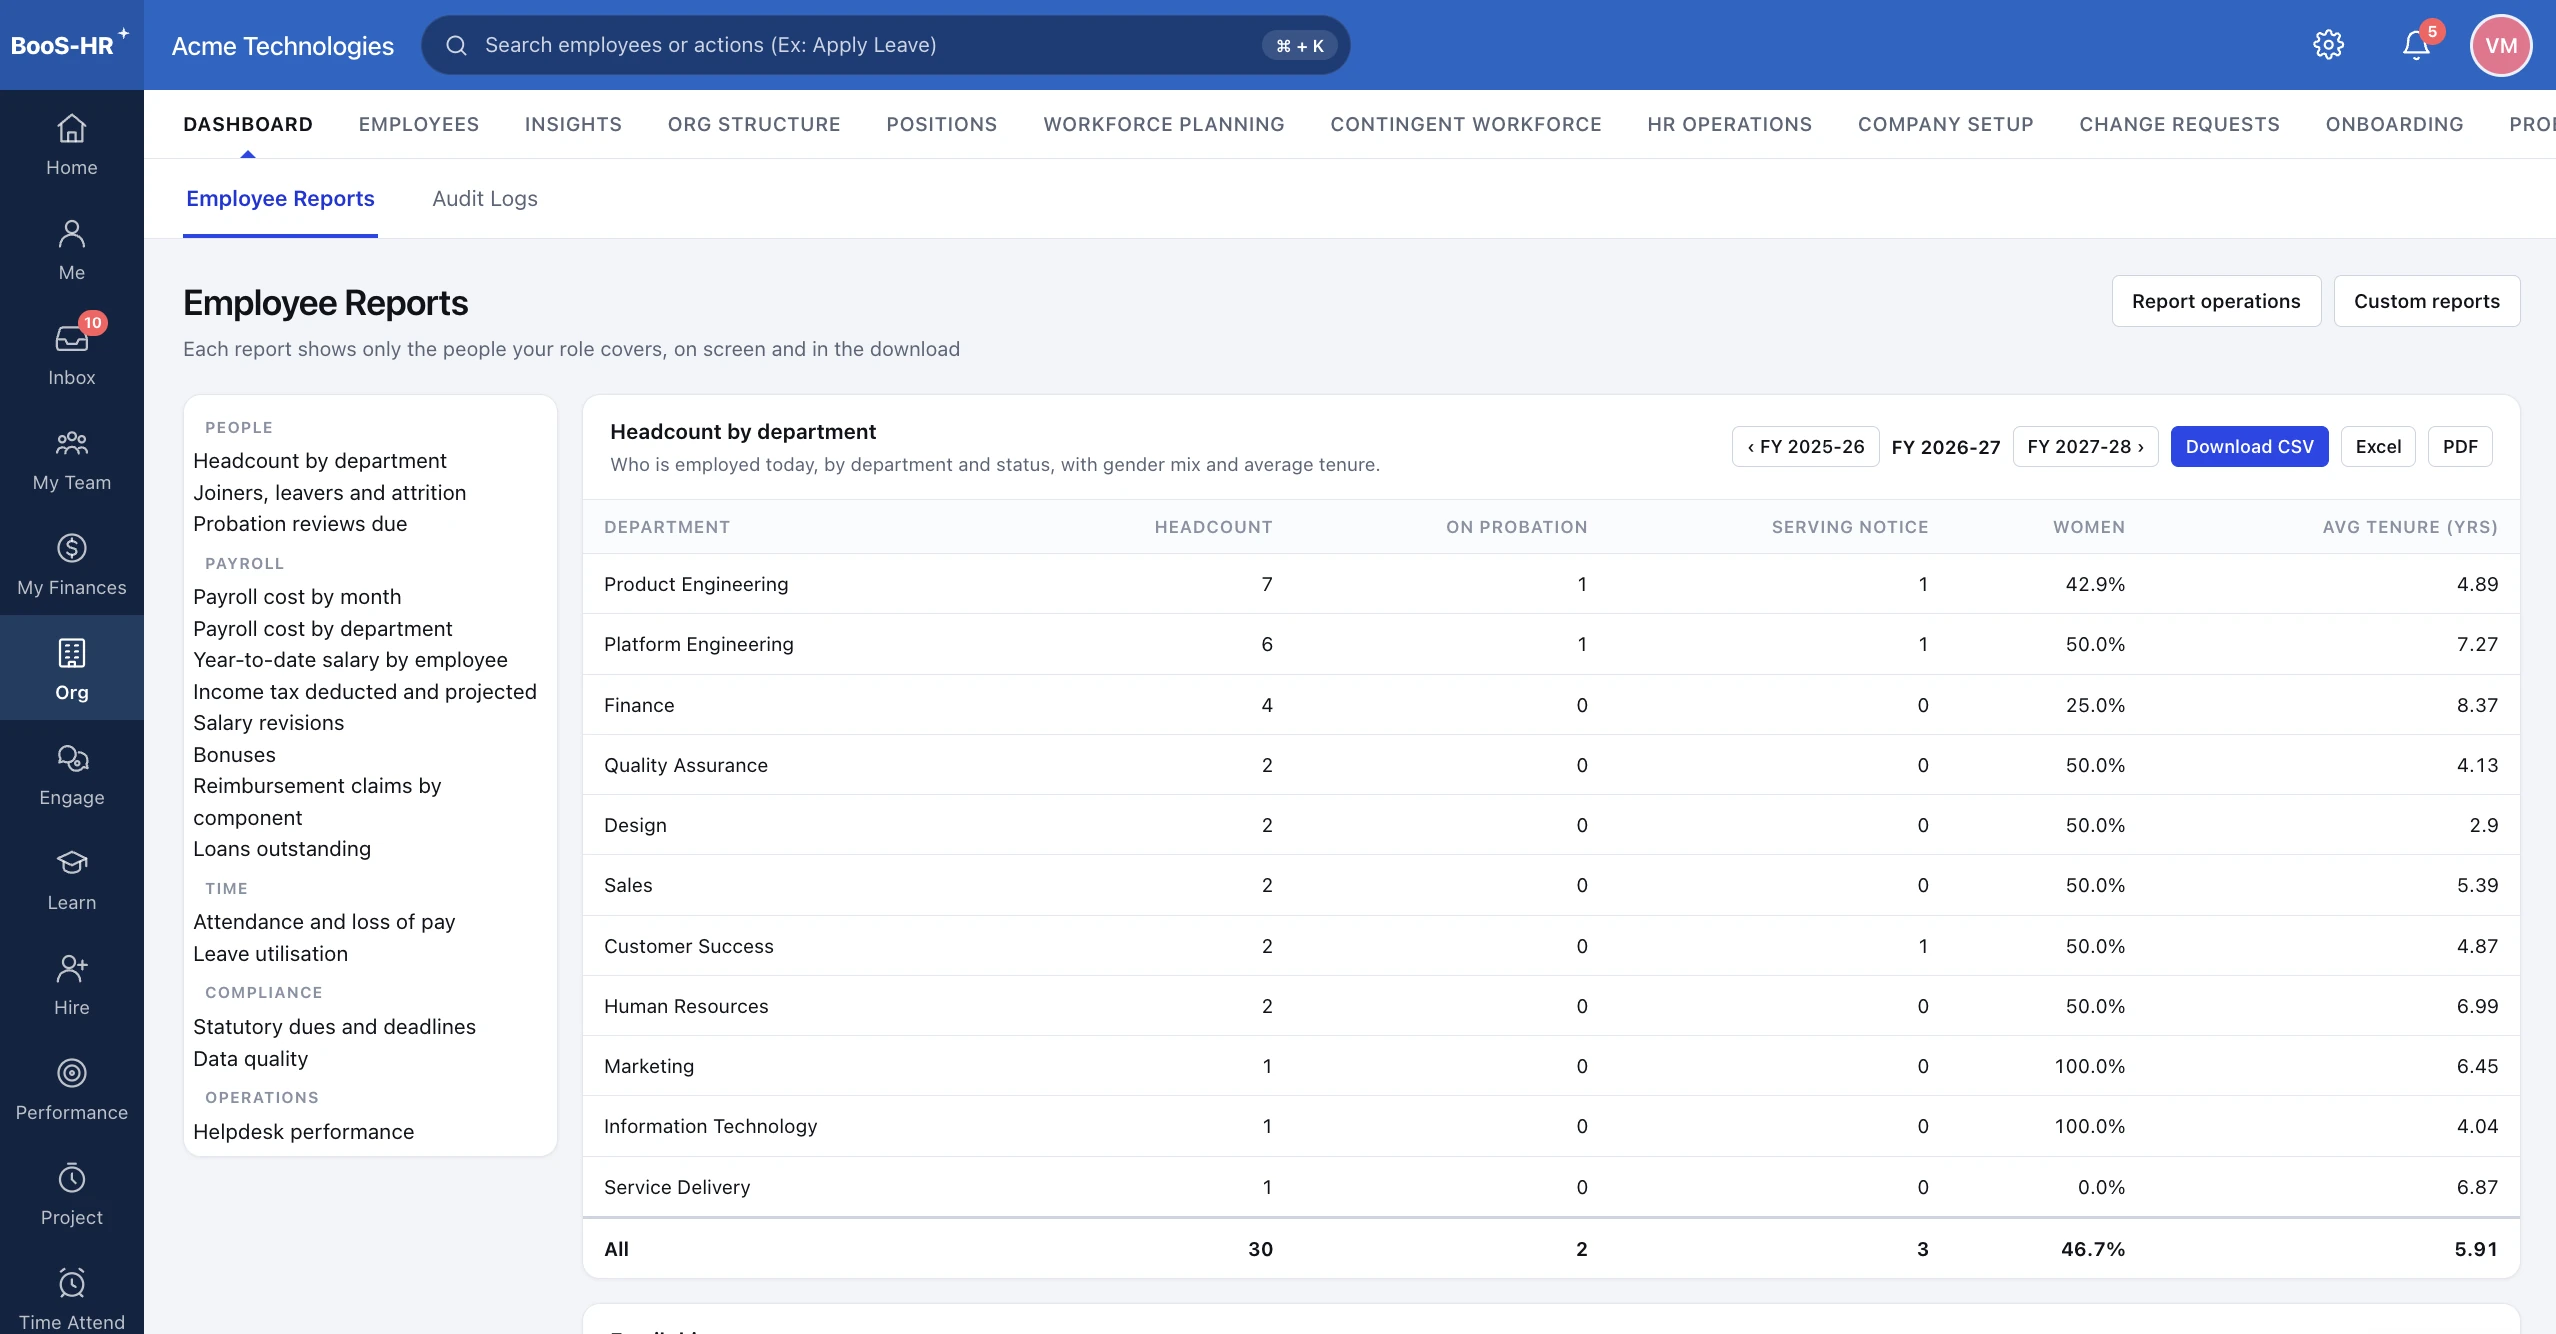Image resolution: width=2556 pixels, height=1334 pixels.
Task: Focus the employee search field
Action: (x=886, y=45)
